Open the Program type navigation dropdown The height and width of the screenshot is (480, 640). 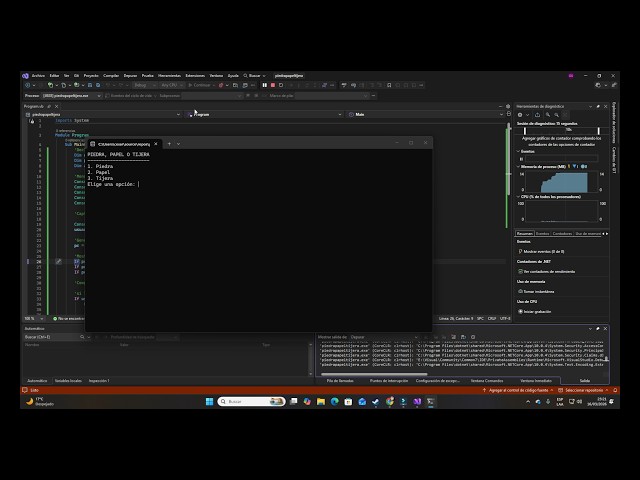click(264, 114)
